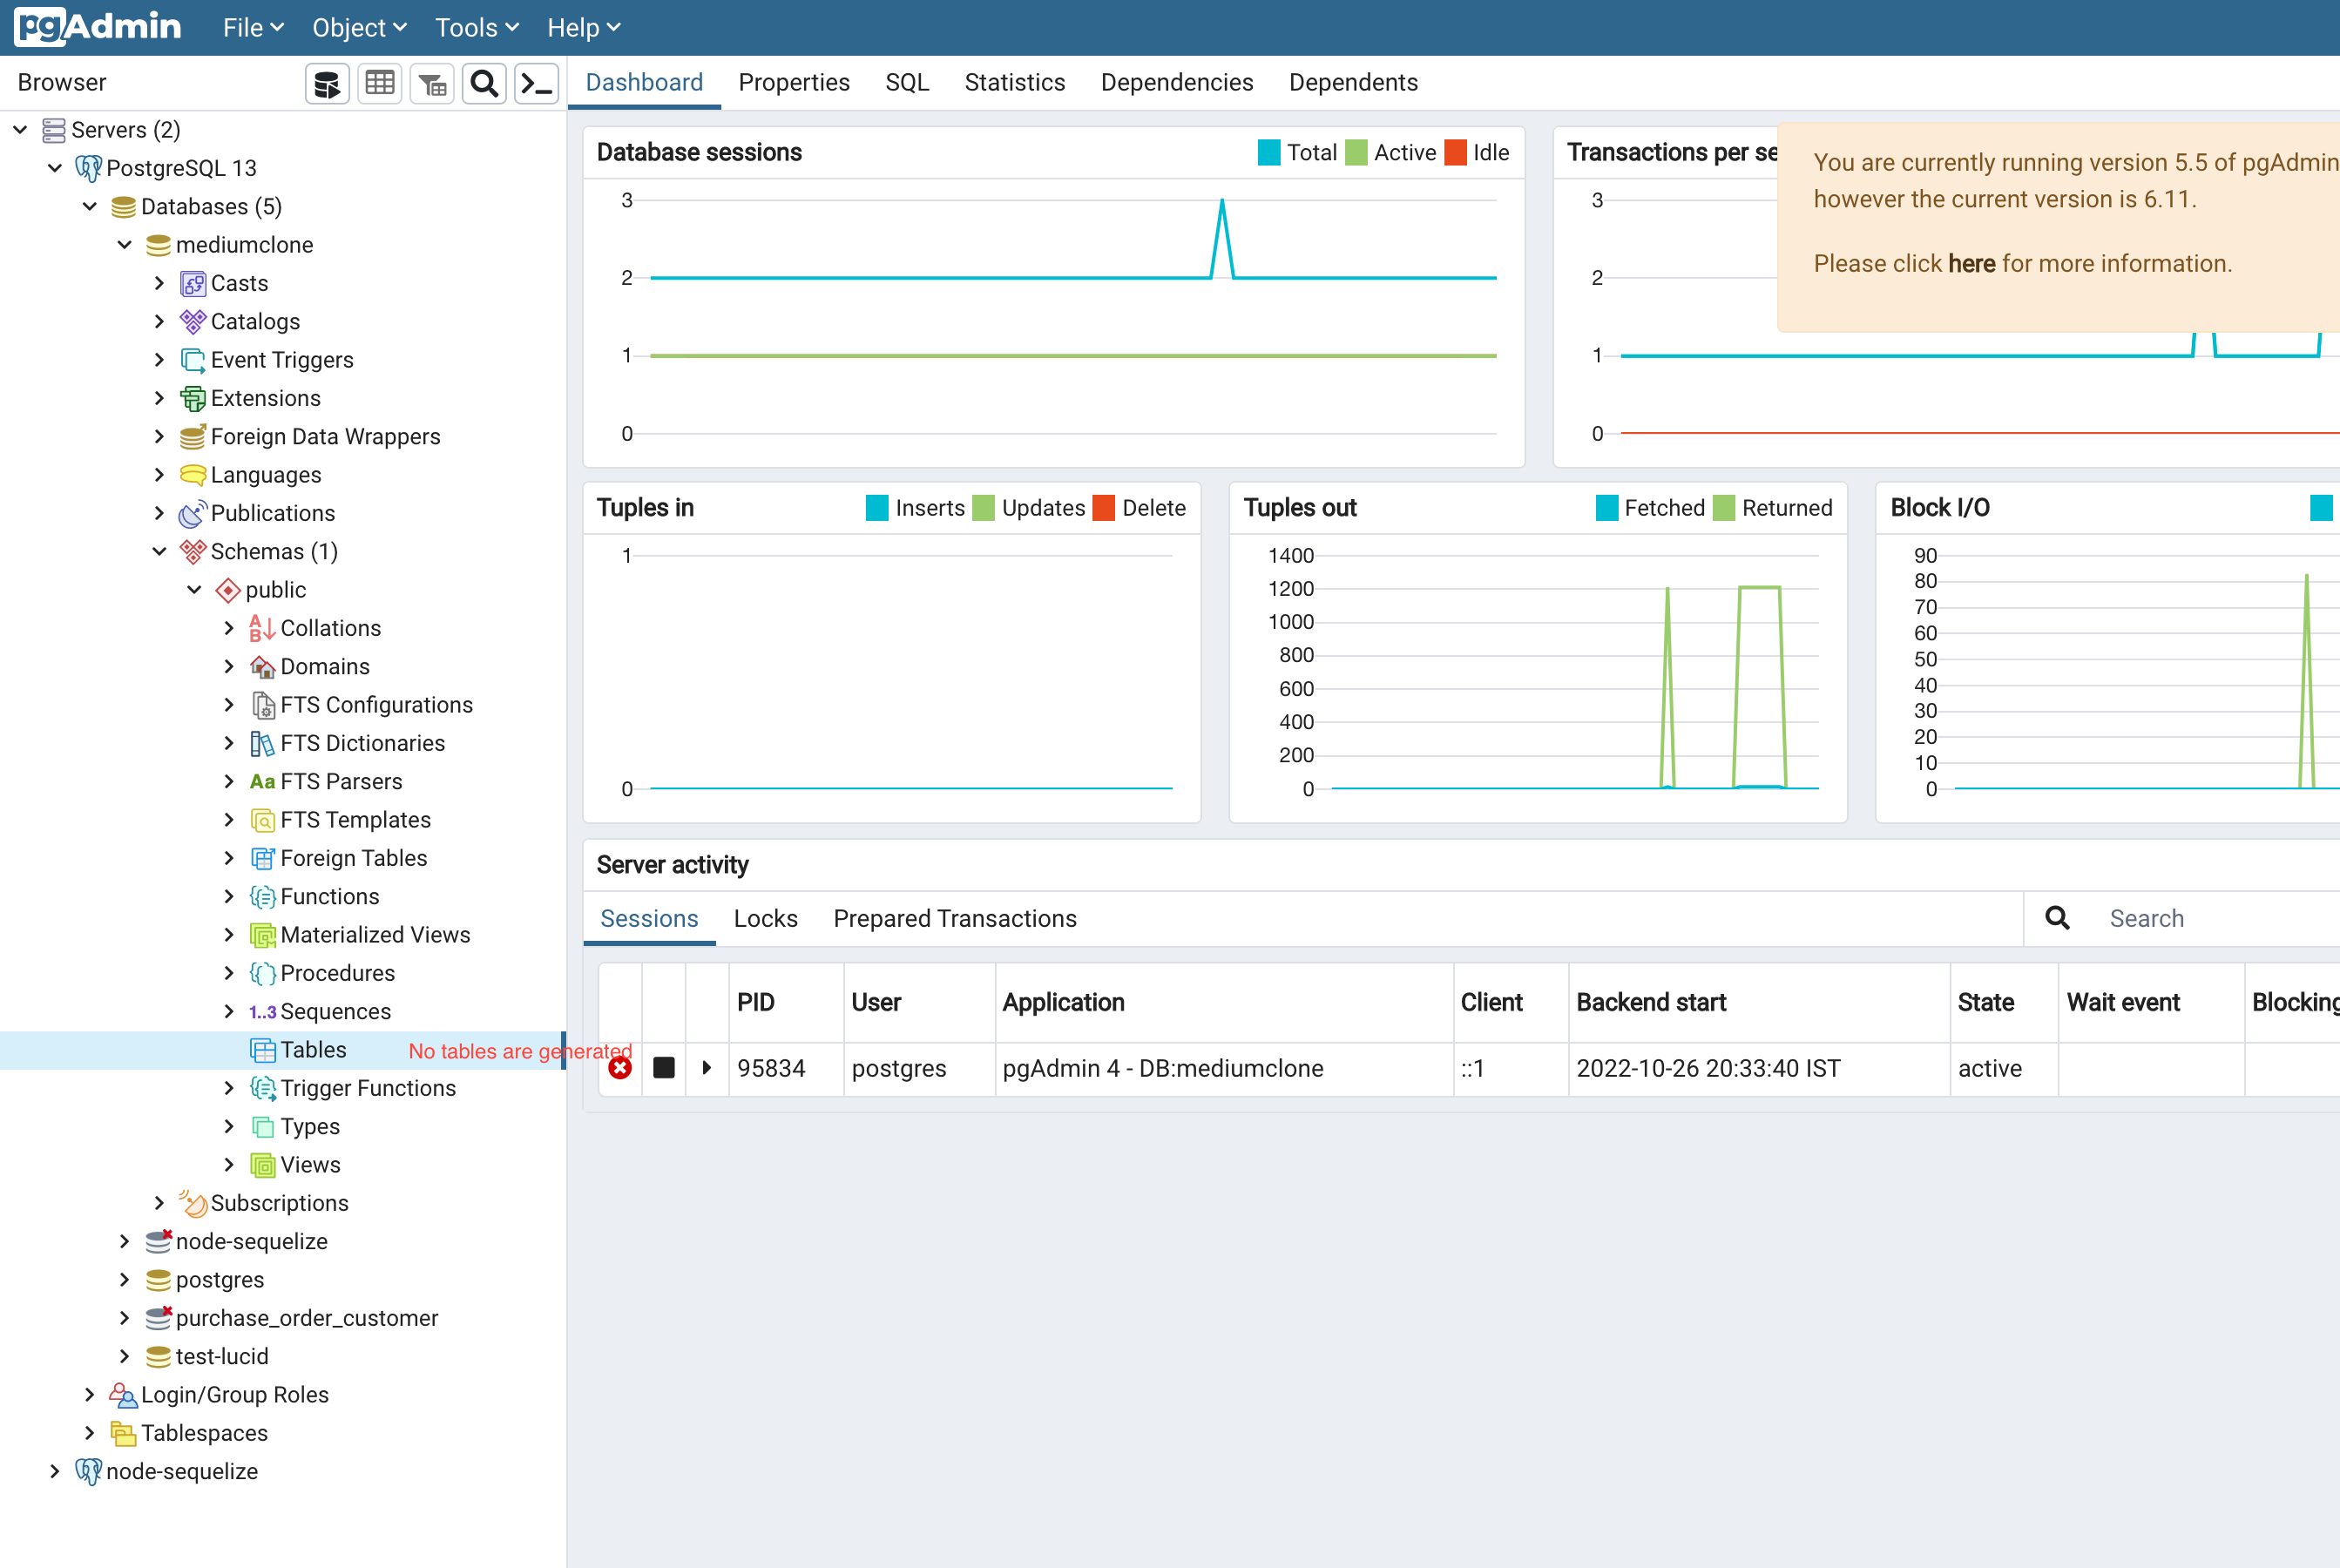Screen dimensions: 2340x1568
Task: Click the search icon in Server activity
Action: [2059, 917]
